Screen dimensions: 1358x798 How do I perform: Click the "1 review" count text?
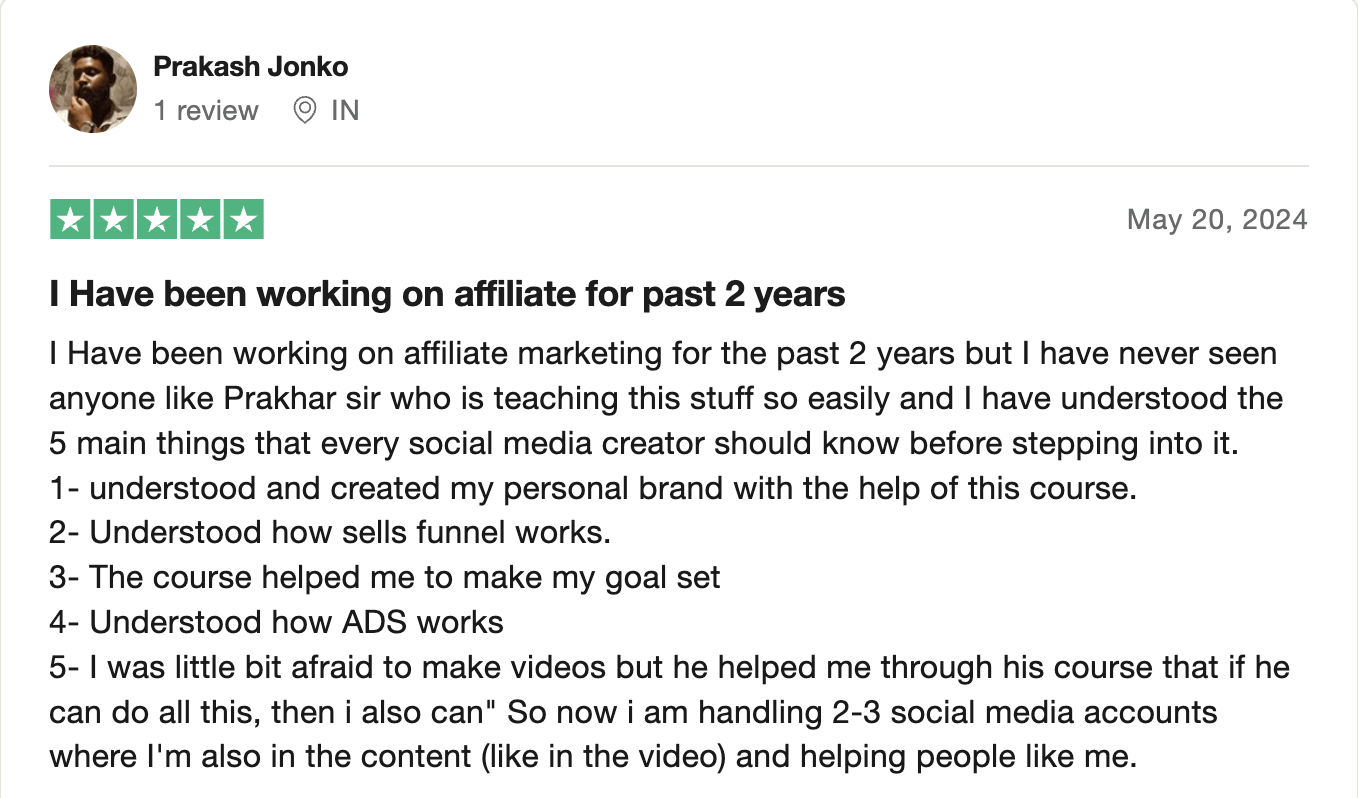pos(206,110)
